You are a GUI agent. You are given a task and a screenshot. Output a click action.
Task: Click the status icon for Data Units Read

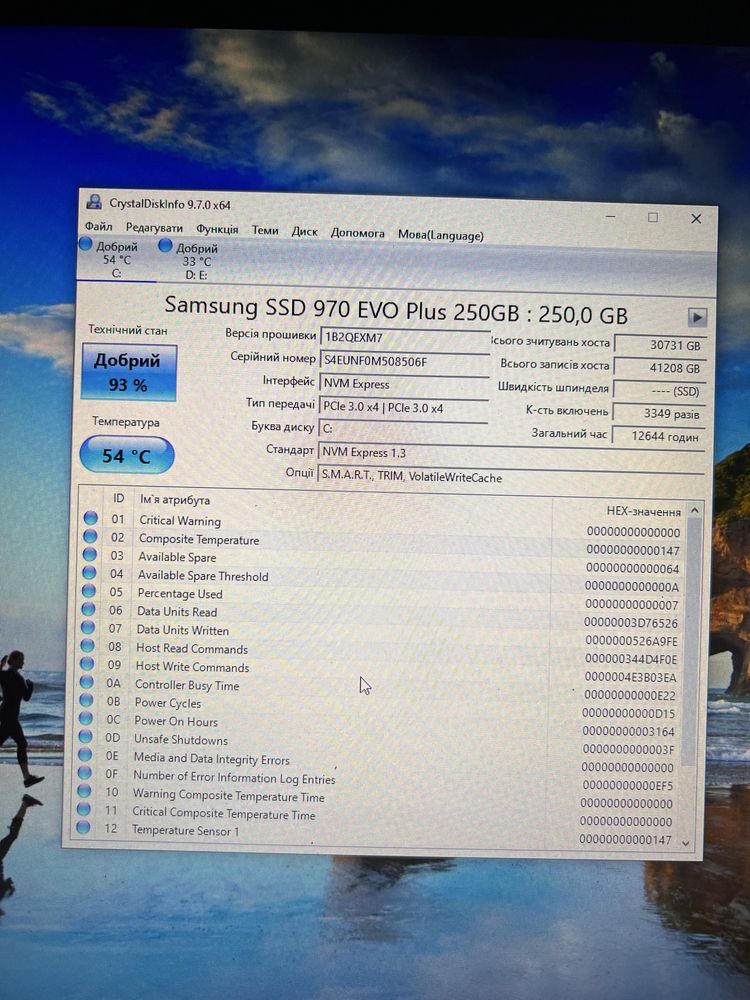tap(89, 609)
